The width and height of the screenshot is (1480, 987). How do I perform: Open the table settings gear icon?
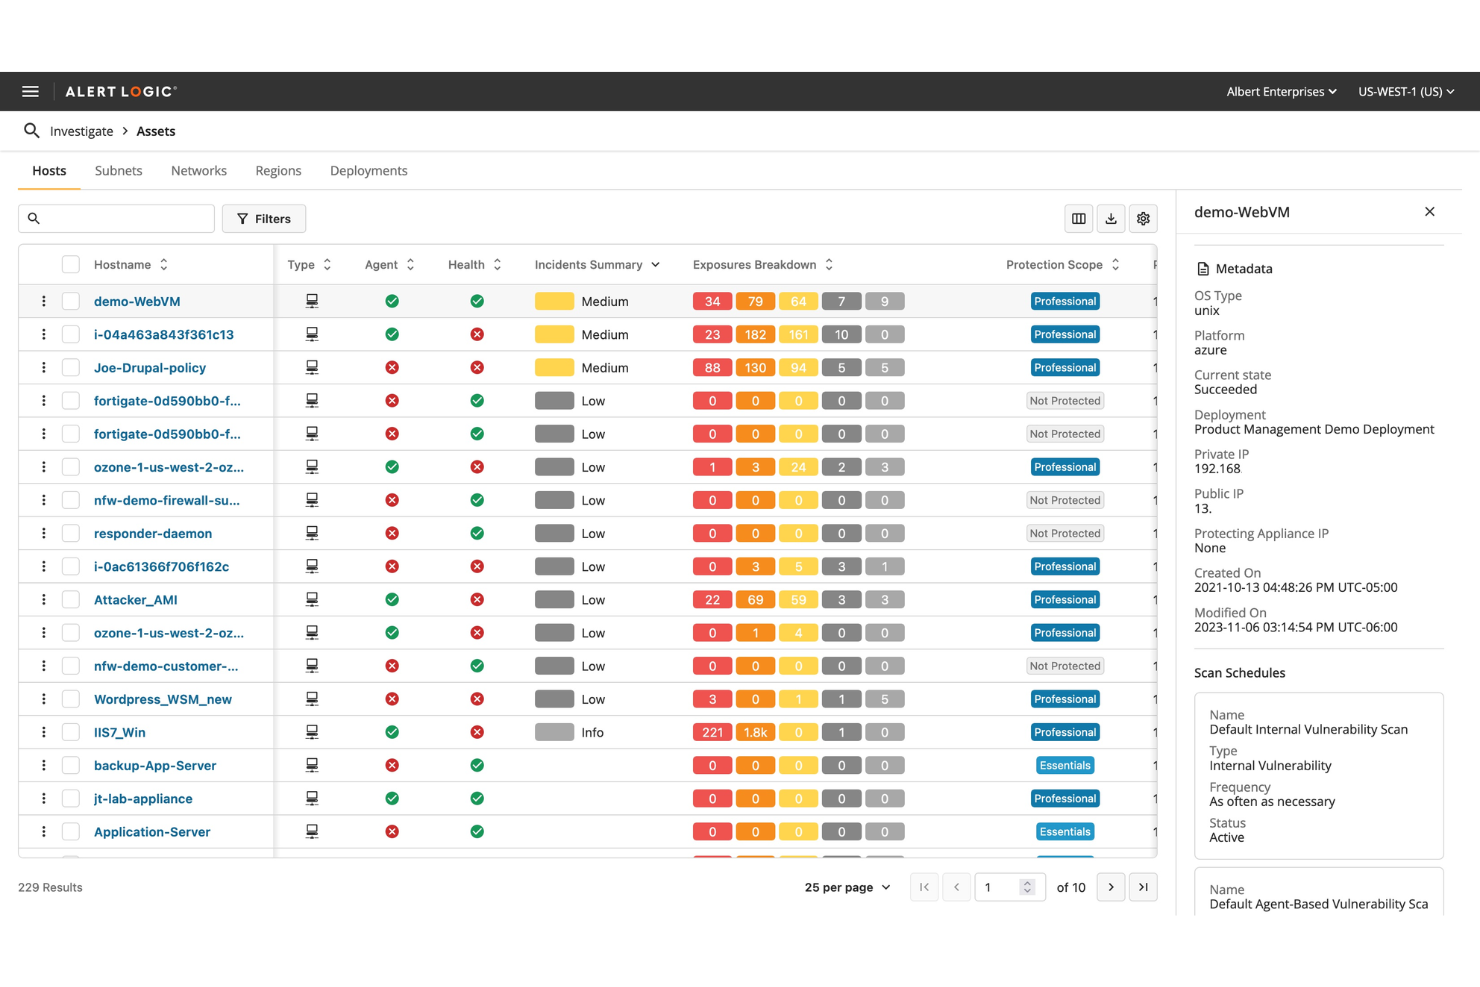click(x=1143, y=218)
